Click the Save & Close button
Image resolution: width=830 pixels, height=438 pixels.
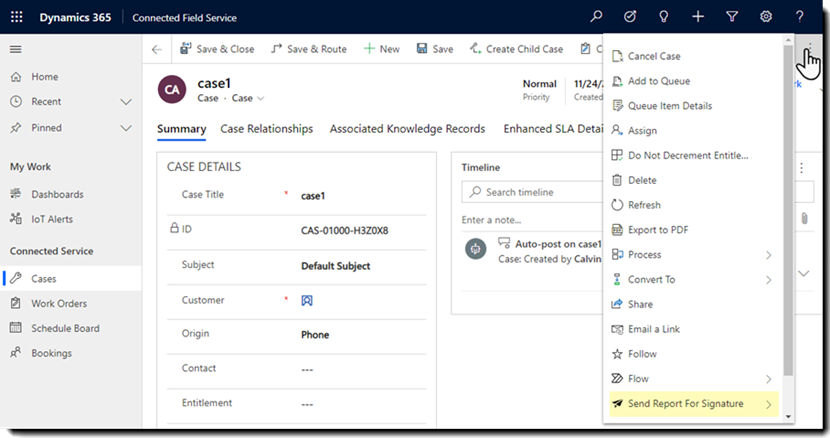click(217, 49)
